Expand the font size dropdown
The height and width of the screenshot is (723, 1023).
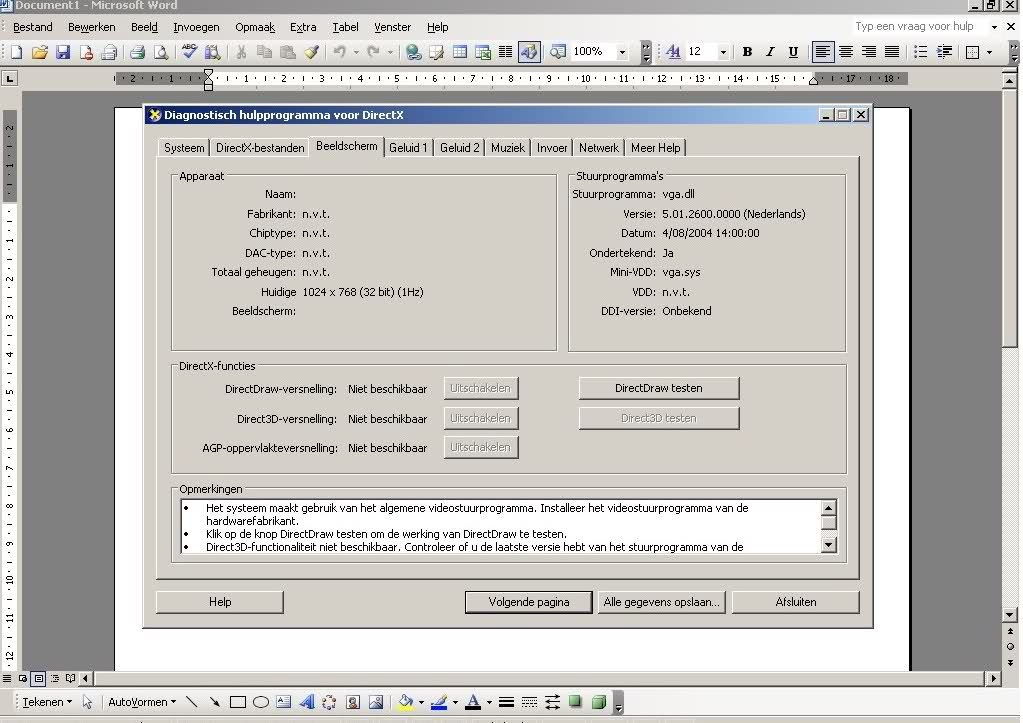pyautogui.click(x=722, y=52)
